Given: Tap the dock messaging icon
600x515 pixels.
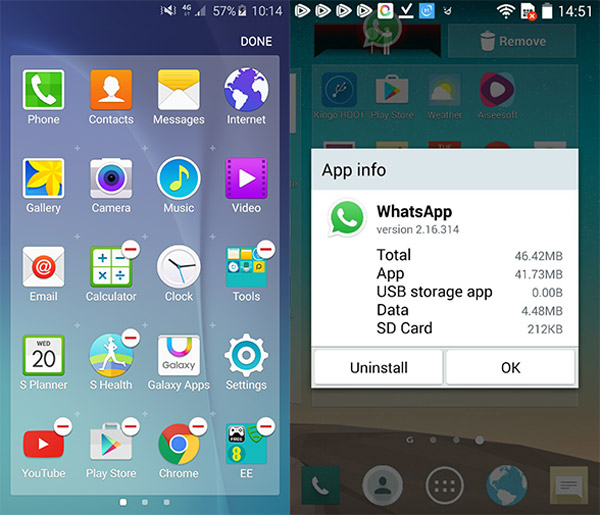Looking at the screenshot, I should point(569,486).
